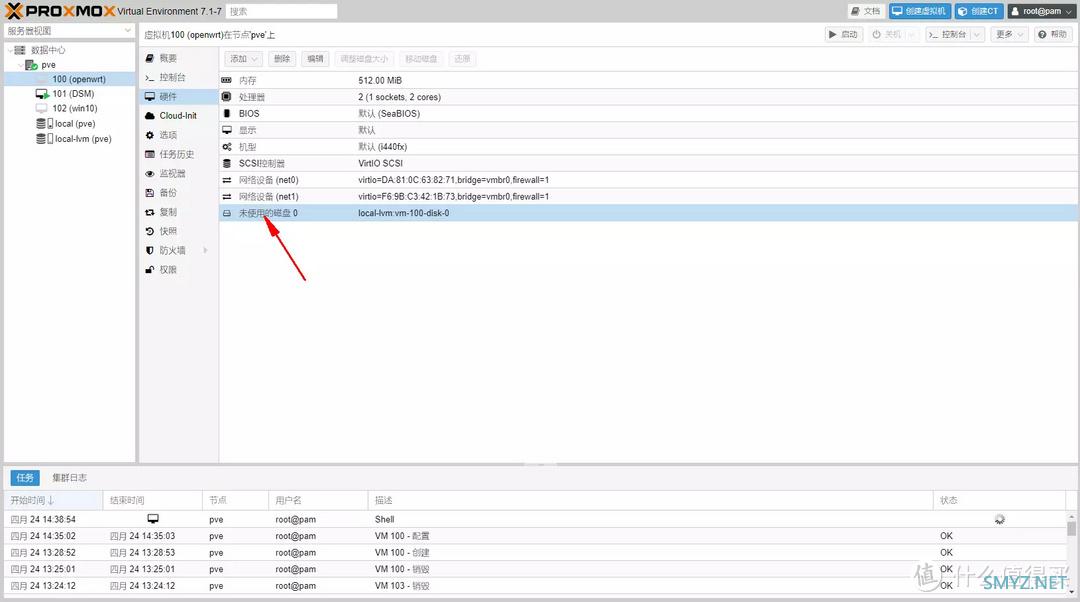Open the 硬件 hardware tab
This screenshot has width=1080, height=602.
[x=178, y=96]
